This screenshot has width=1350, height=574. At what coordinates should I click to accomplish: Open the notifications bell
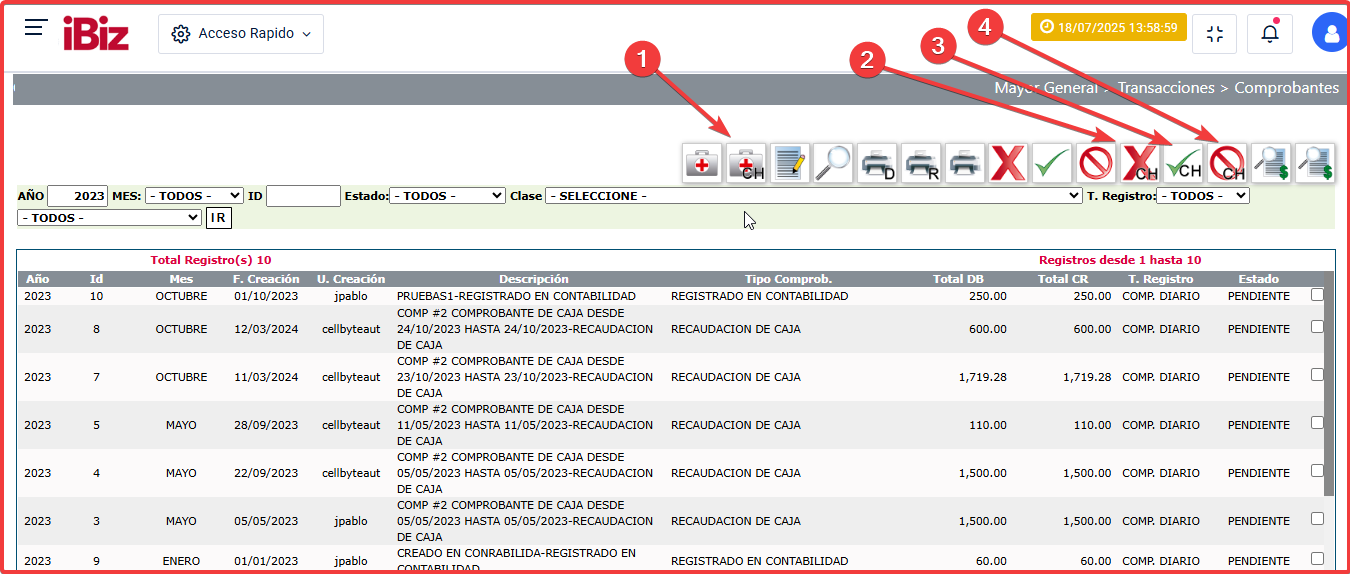click(1270, 34)
